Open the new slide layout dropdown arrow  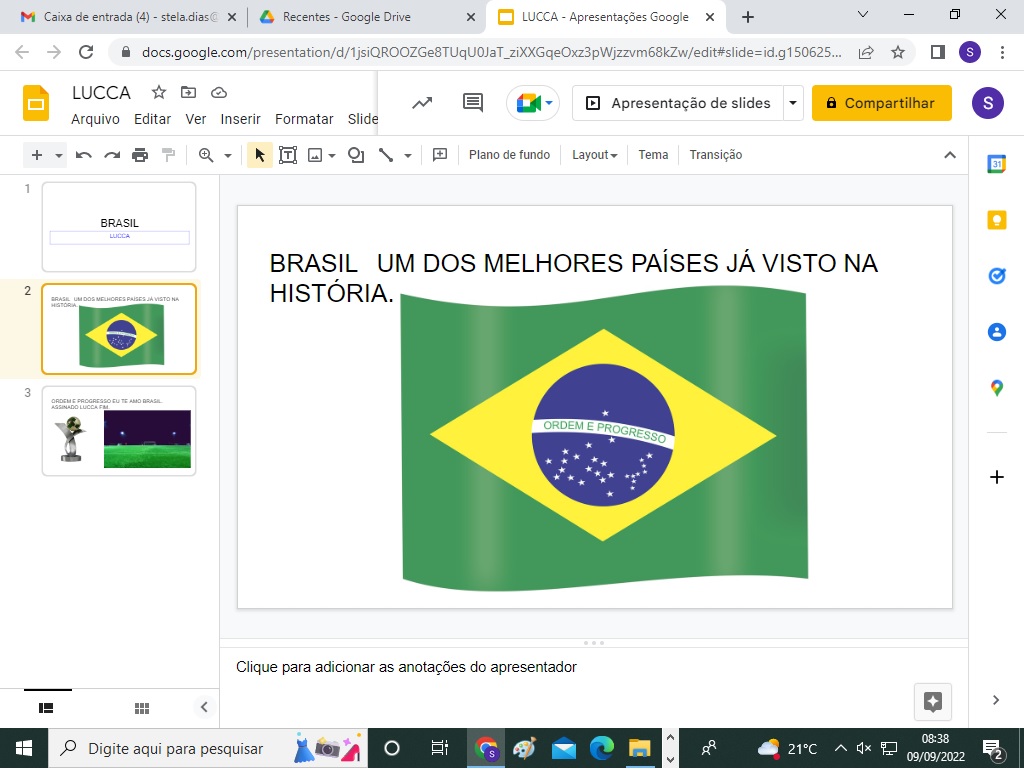[x=59, y=155]
